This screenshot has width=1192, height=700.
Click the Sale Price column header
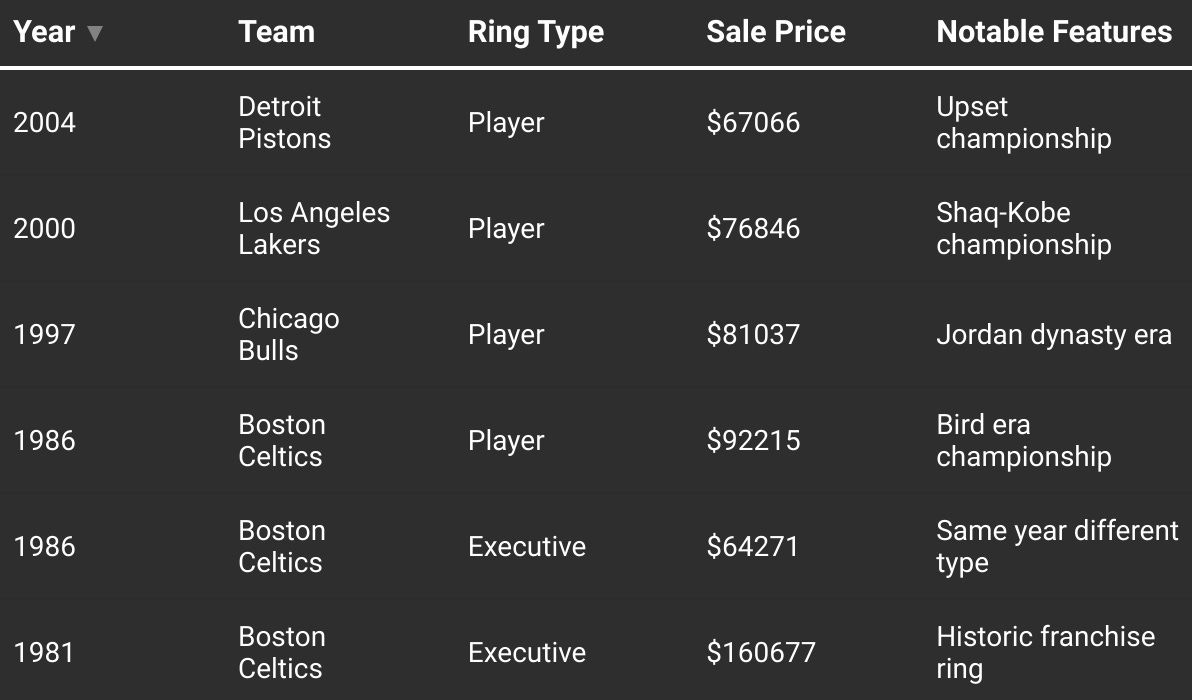click(x=775, y=32)
